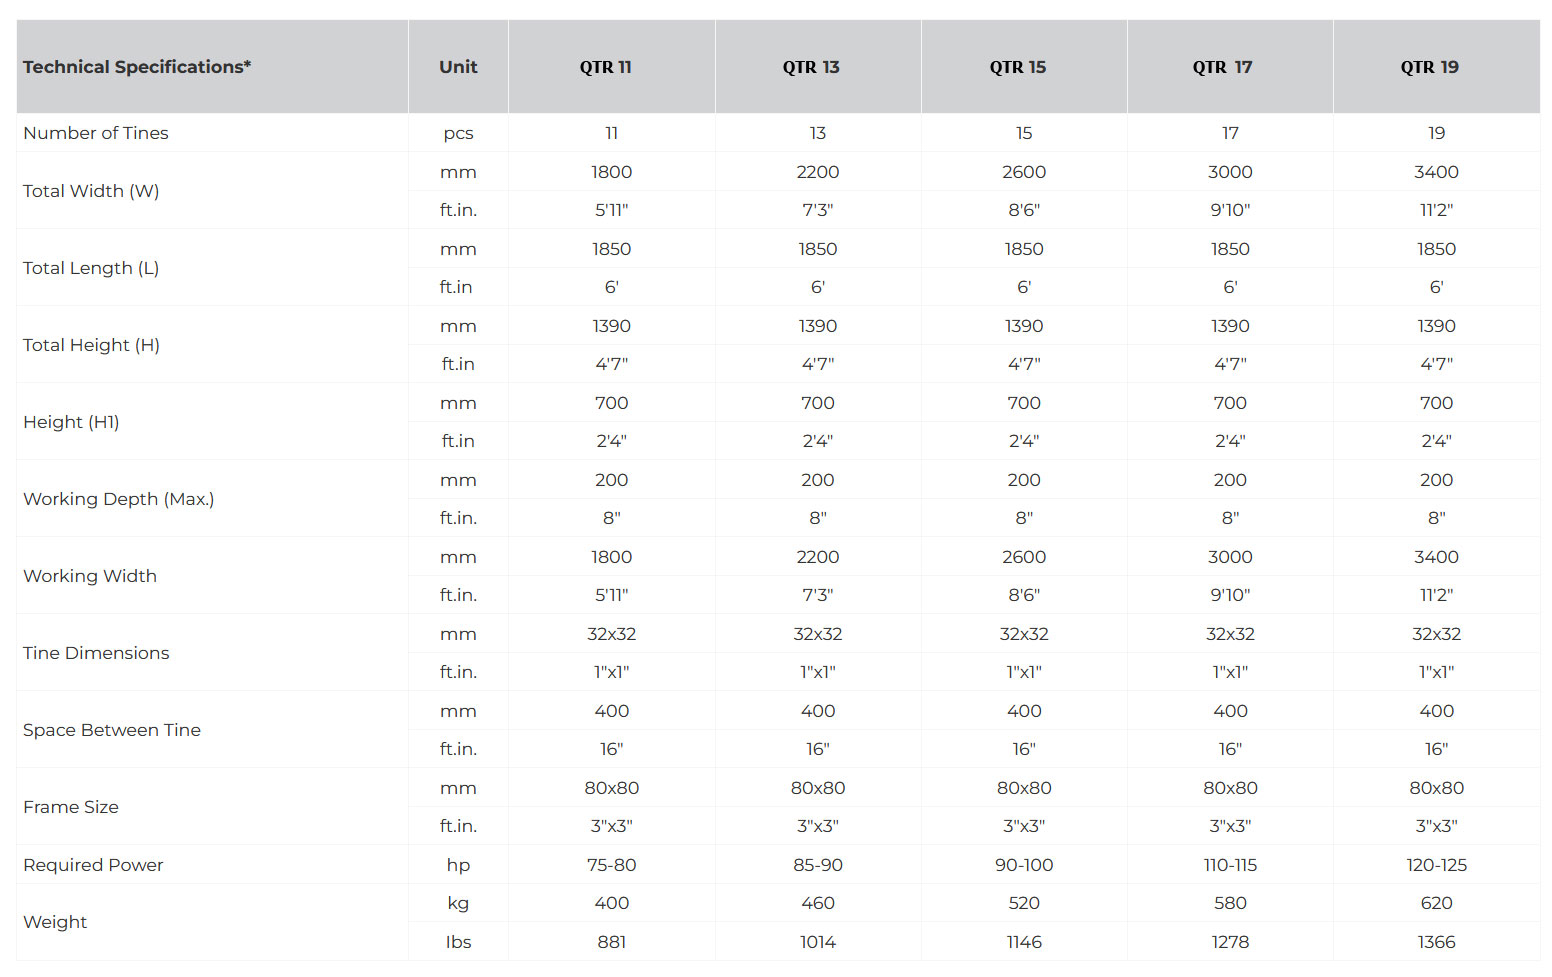1552x977 pixels.
Task: Click the Frame Size row label
Action: 71,807
